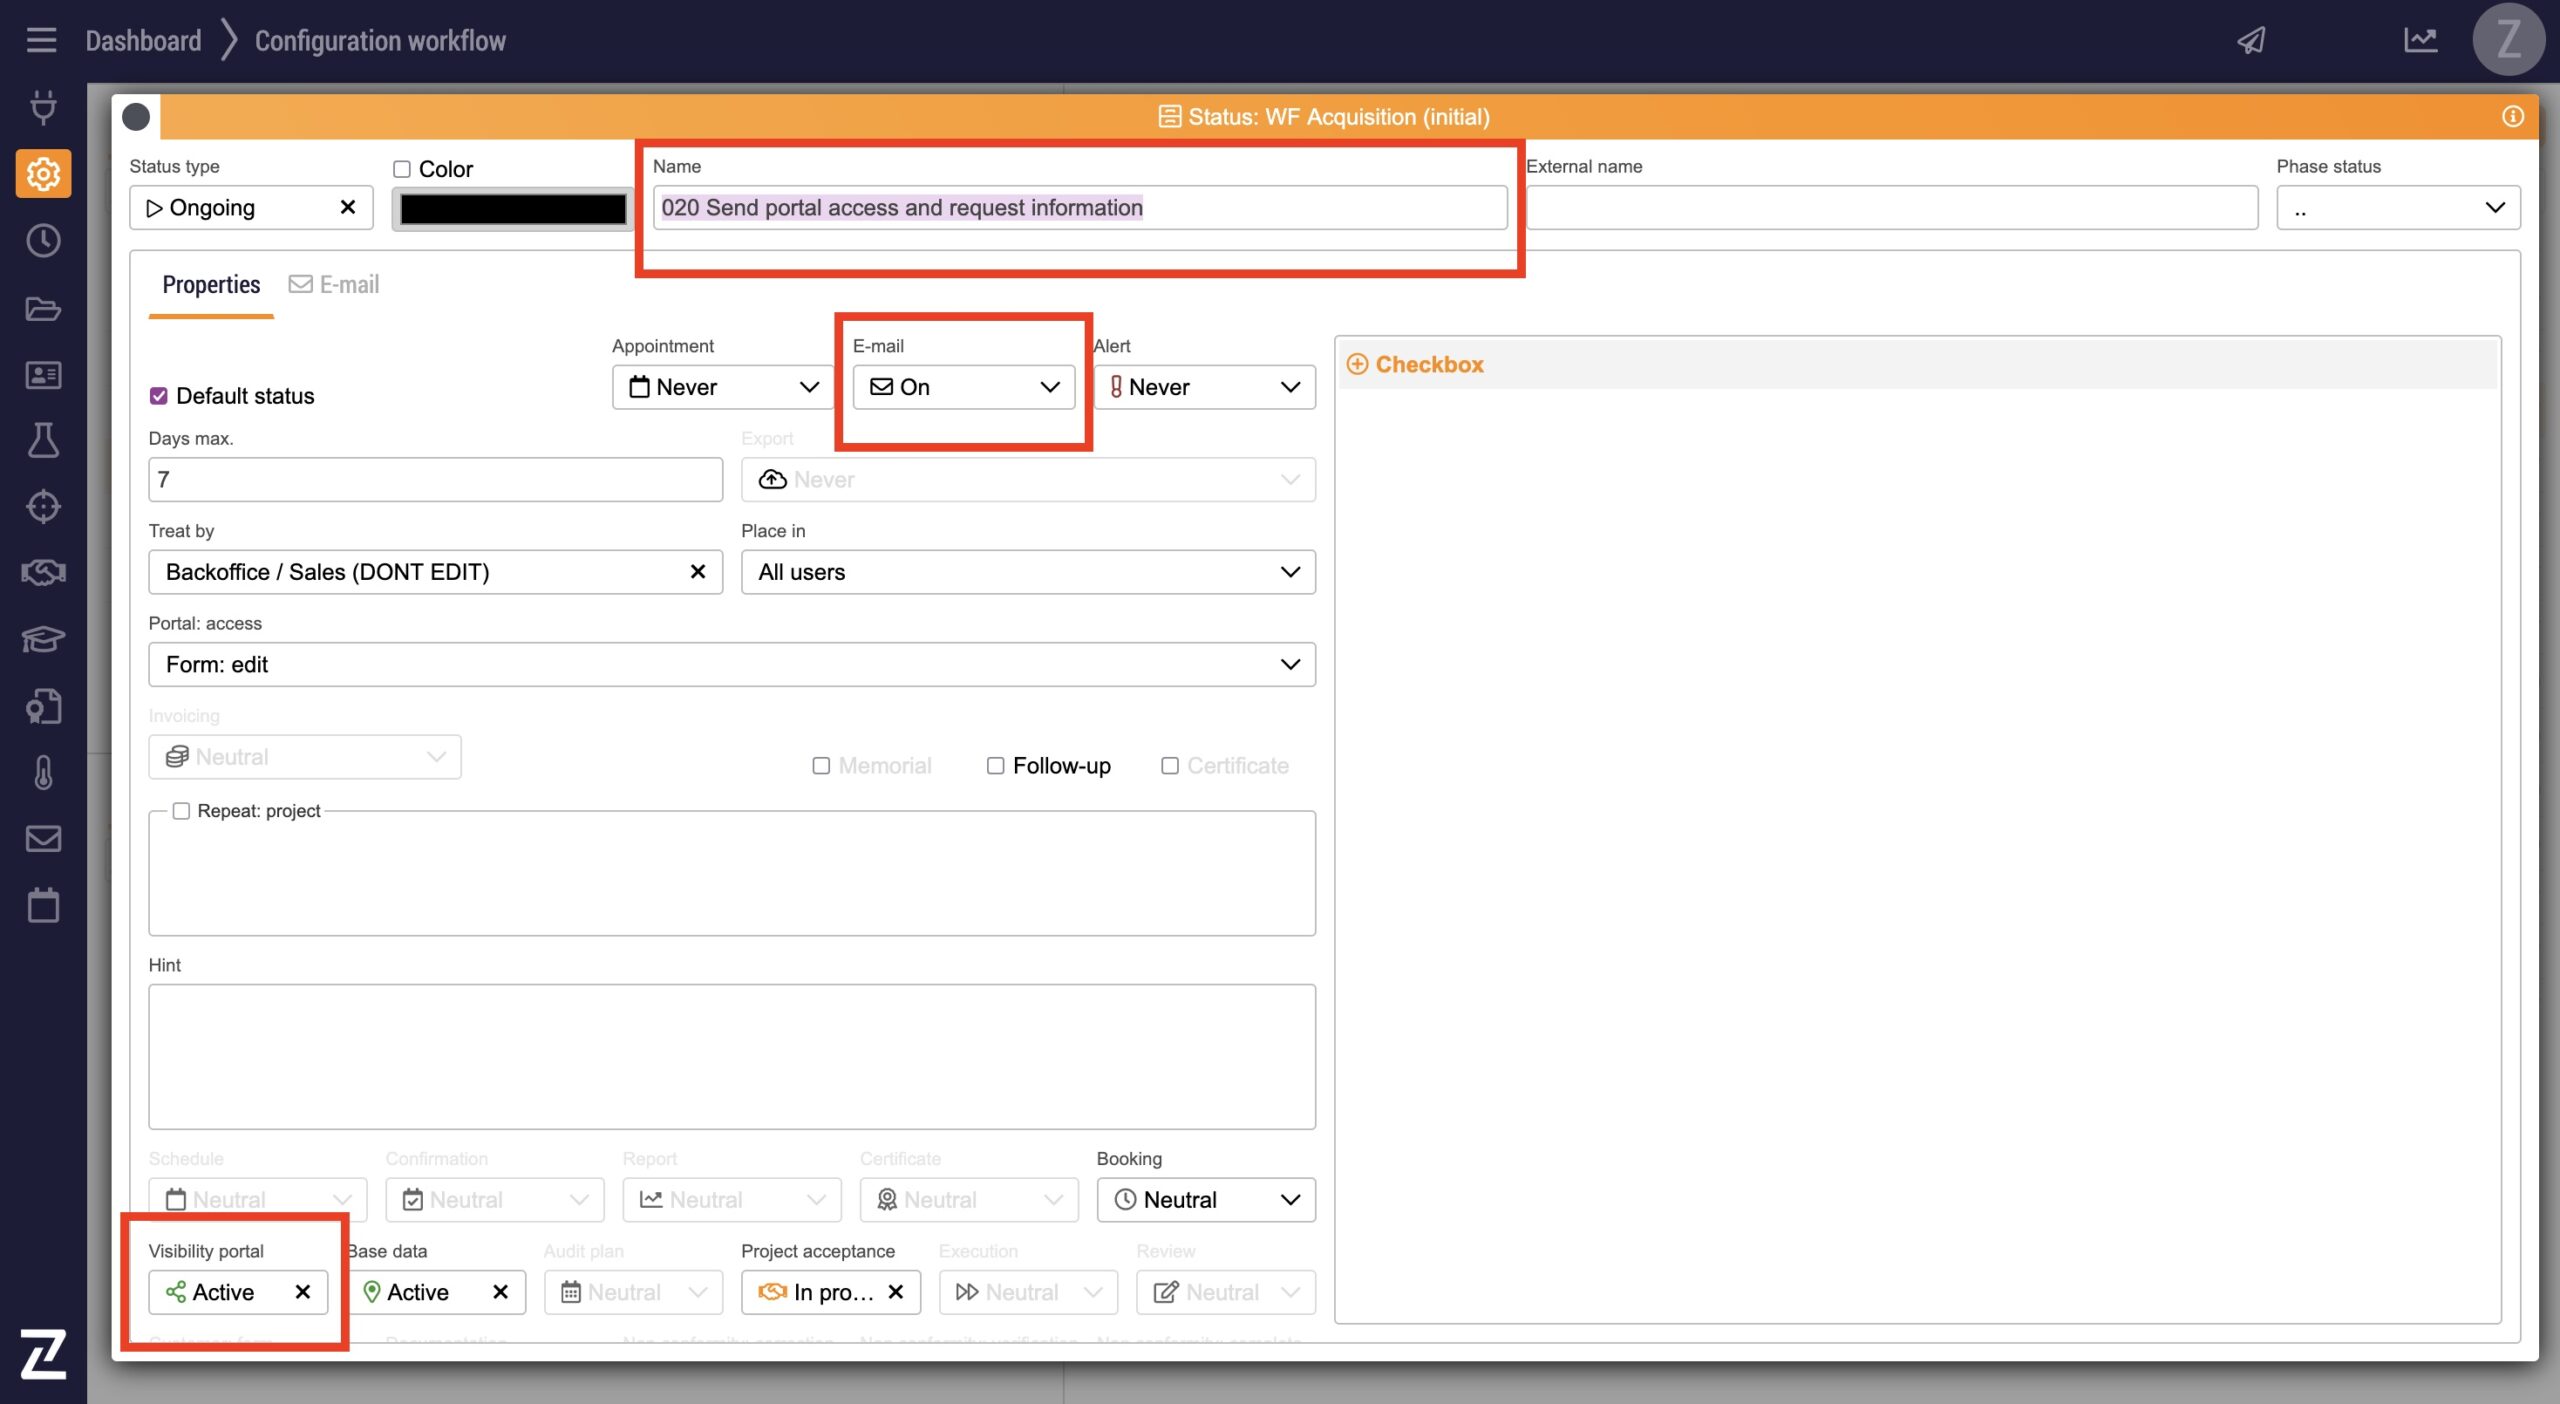2560x1404 pixels.
Task: Open the handshake icon in sidebar
Action: pos(43,572)
